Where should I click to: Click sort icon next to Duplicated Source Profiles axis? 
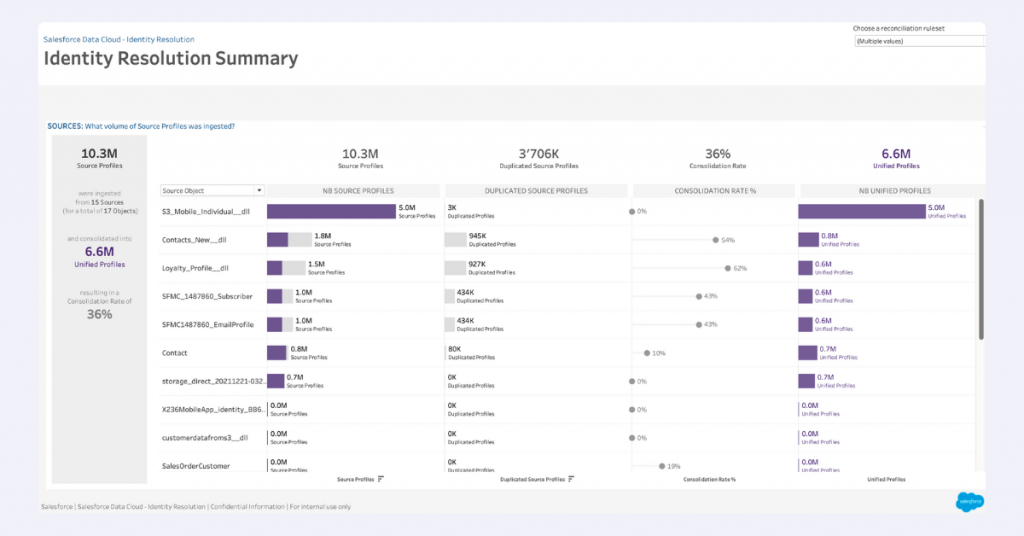click(x=571, y=479)
